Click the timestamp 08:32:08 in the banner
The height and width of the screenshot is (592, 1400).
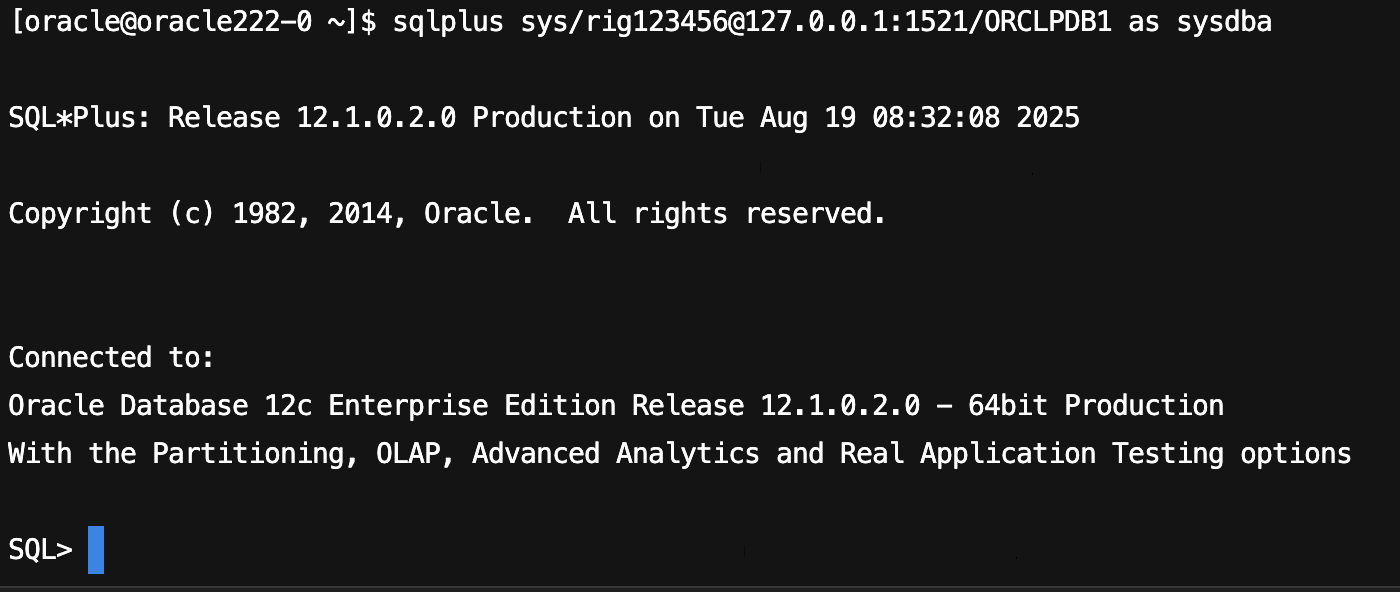click(x=936, y=118)
